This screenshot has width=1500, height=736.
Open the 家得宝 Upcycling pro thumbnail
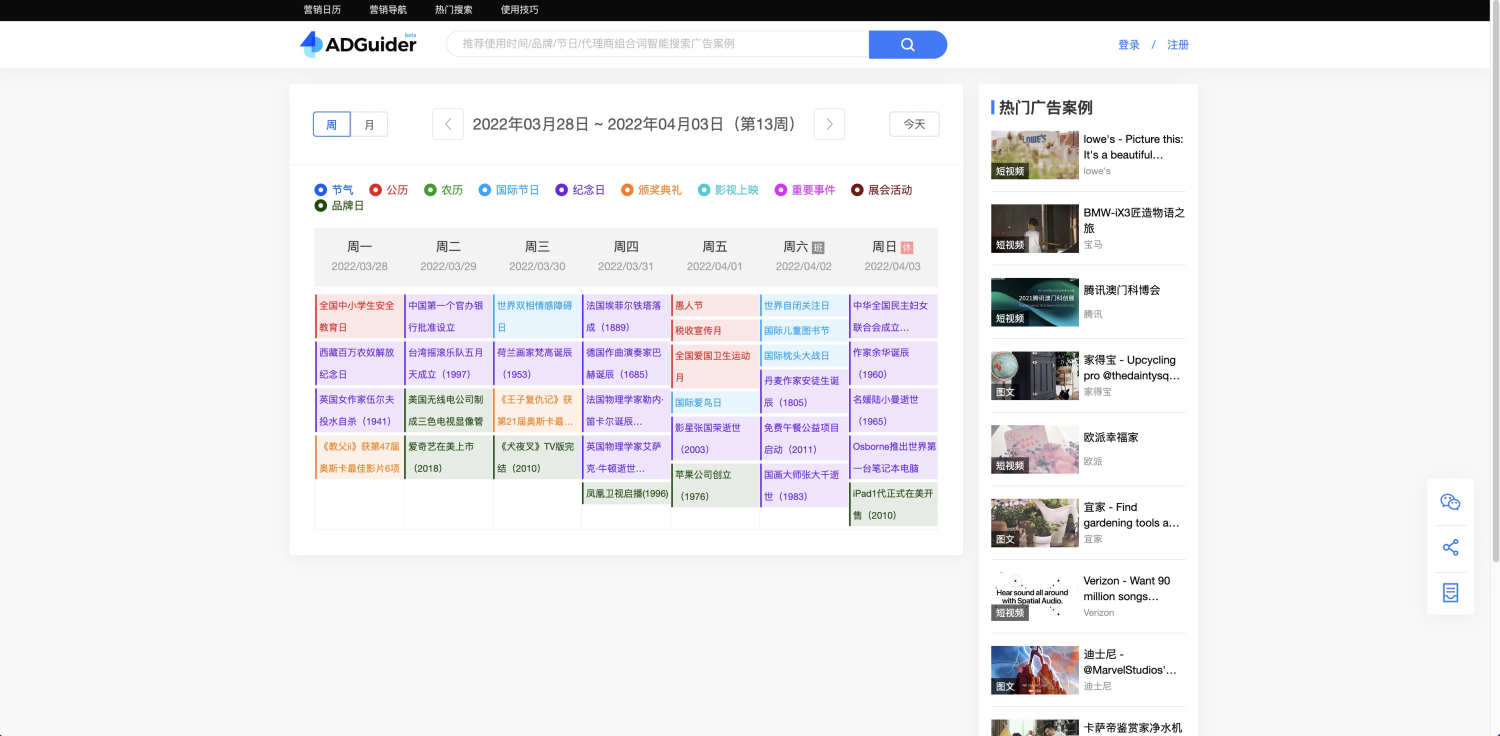pos(1034,375)
